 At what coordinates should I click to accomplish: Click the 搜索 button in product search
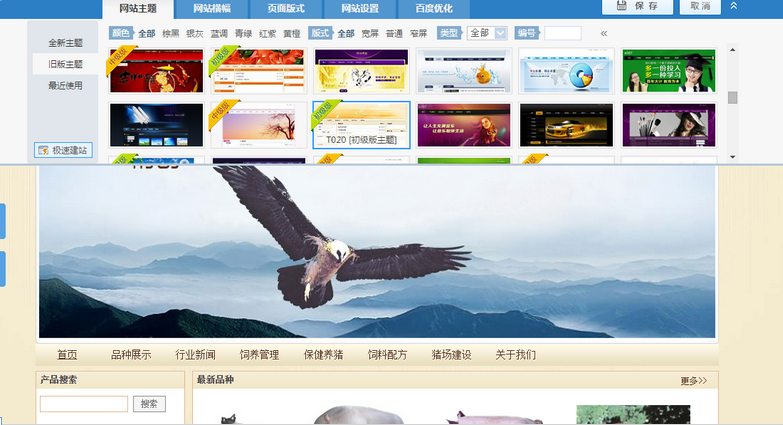(149, 404)
